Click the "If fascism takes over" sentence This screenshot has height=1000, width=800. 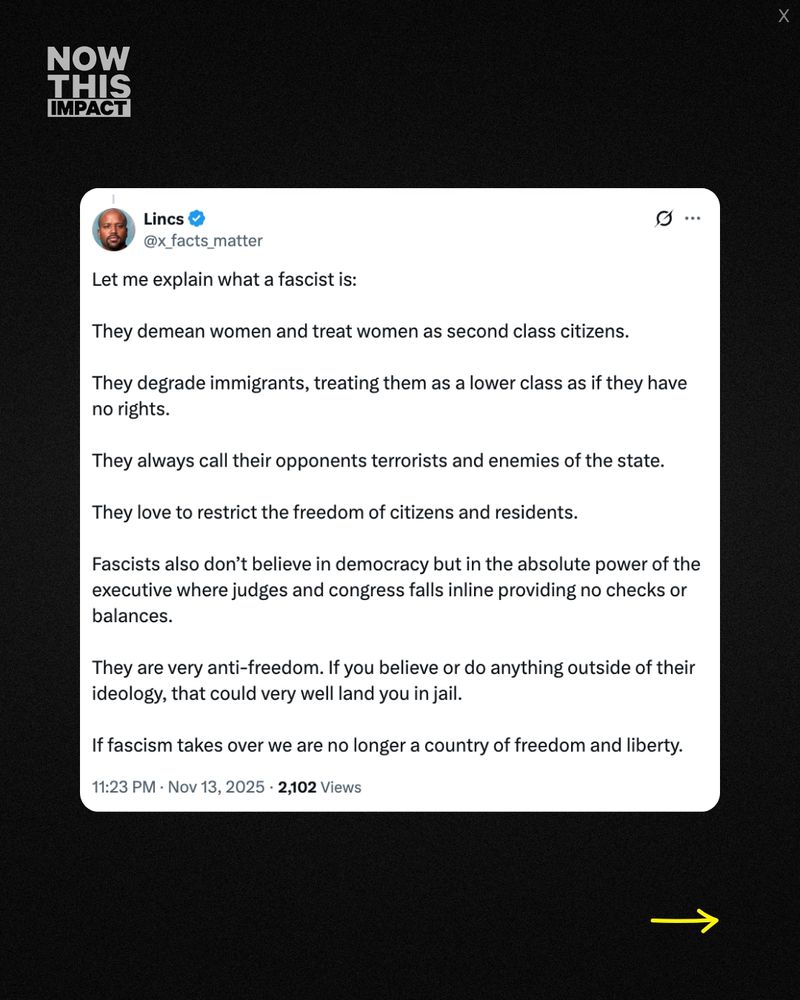point(387,745)
